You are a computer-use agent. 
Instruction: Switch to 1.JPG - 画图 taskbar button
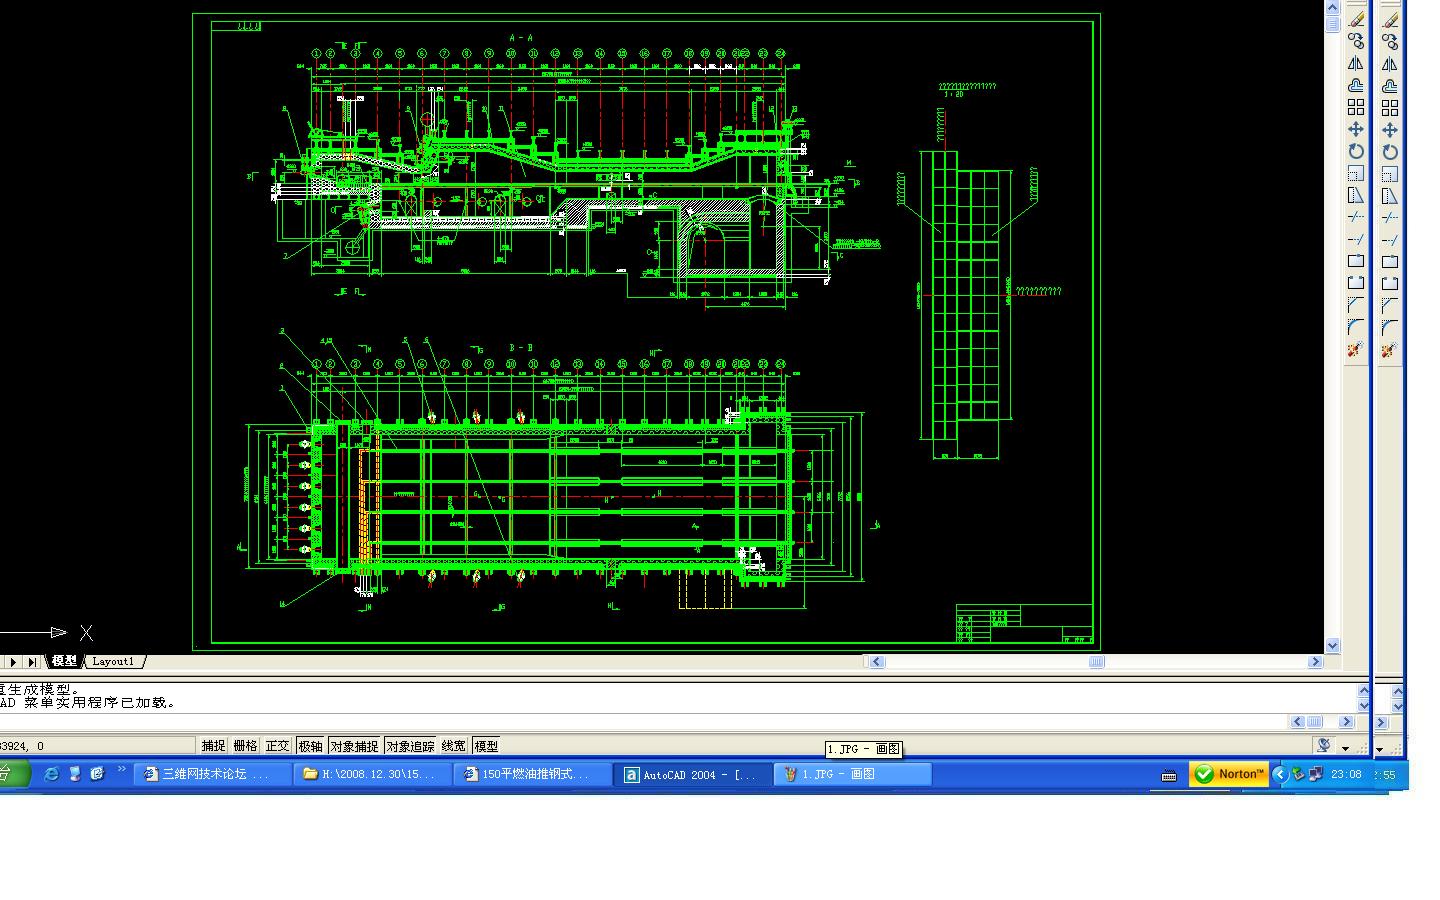tap(853, 774)
